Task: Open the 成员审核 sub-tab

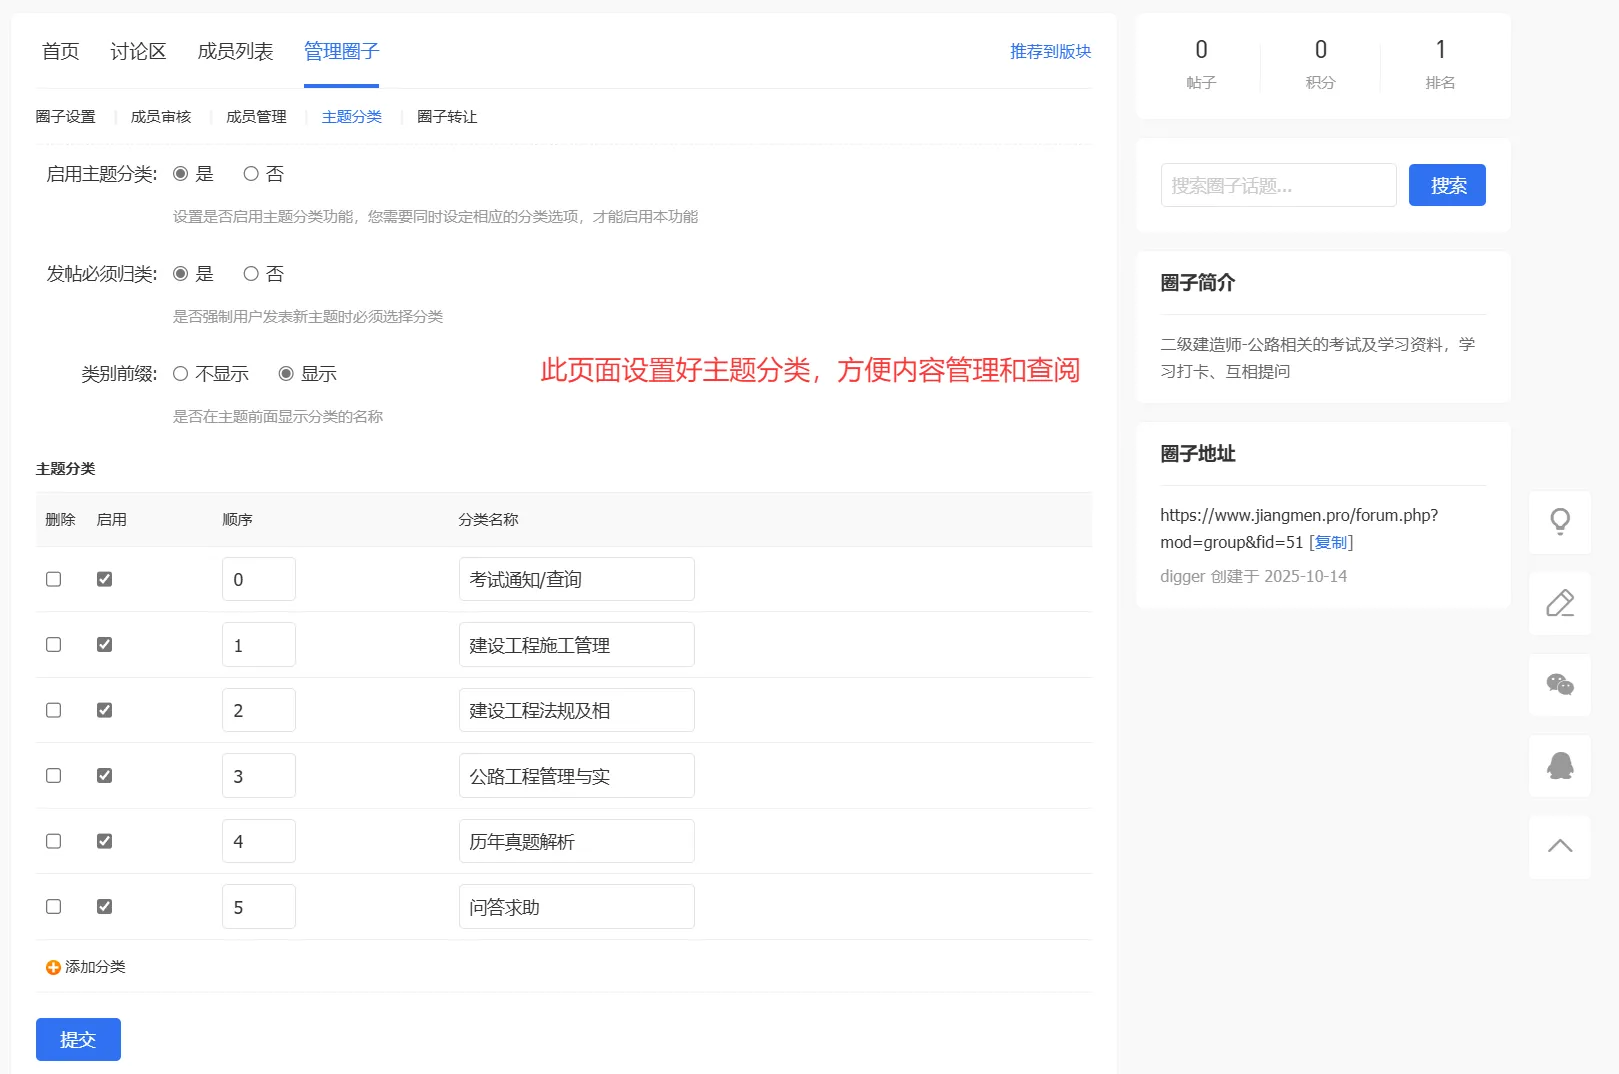Action: [161, 117]
